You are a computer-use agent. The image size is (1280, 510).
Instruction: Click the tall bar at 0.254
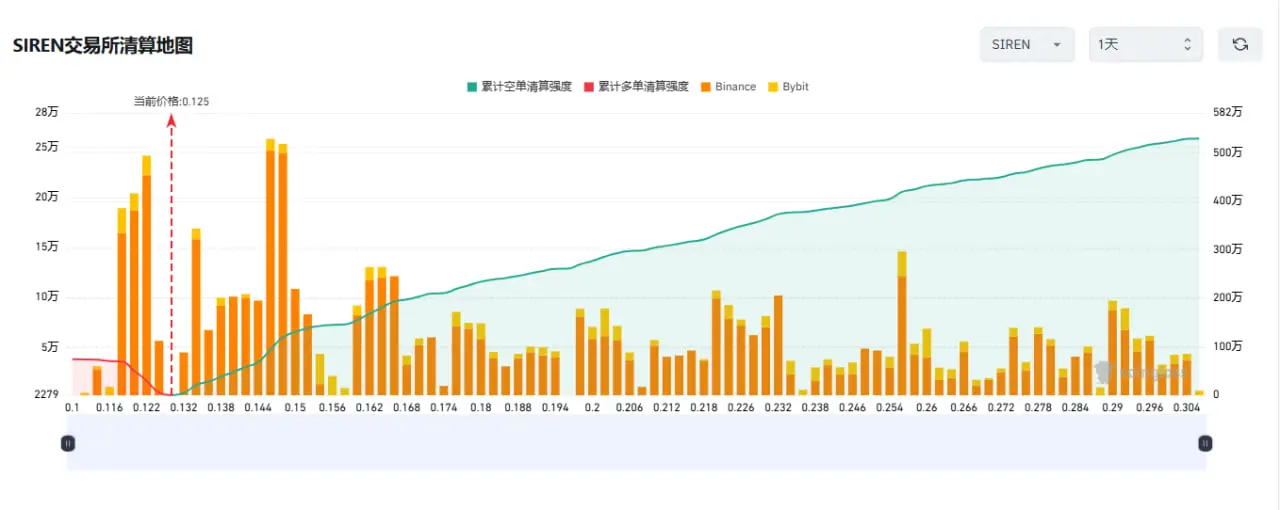pos(902,323)
